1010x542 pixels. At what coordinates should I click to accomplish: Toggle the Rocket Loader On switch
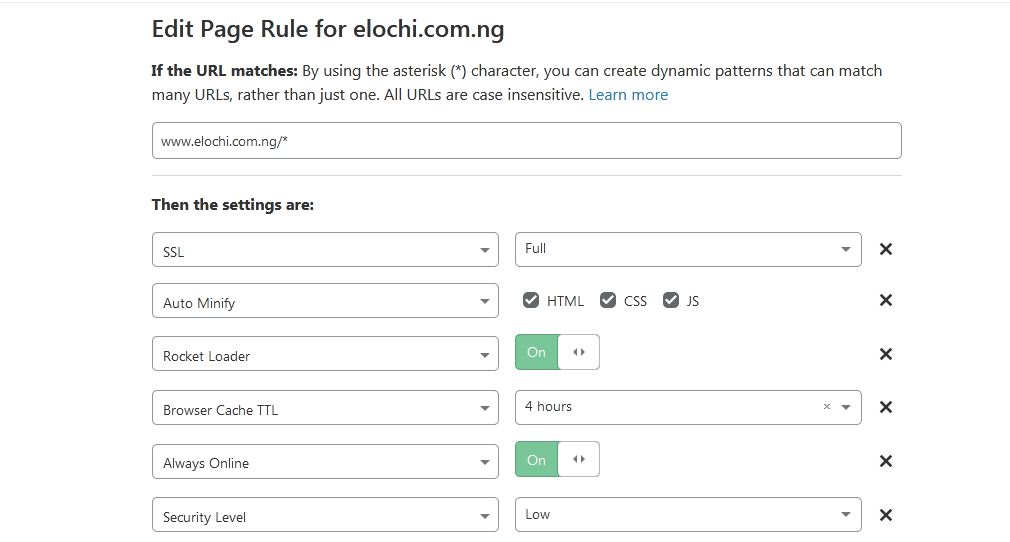point(557,352)
